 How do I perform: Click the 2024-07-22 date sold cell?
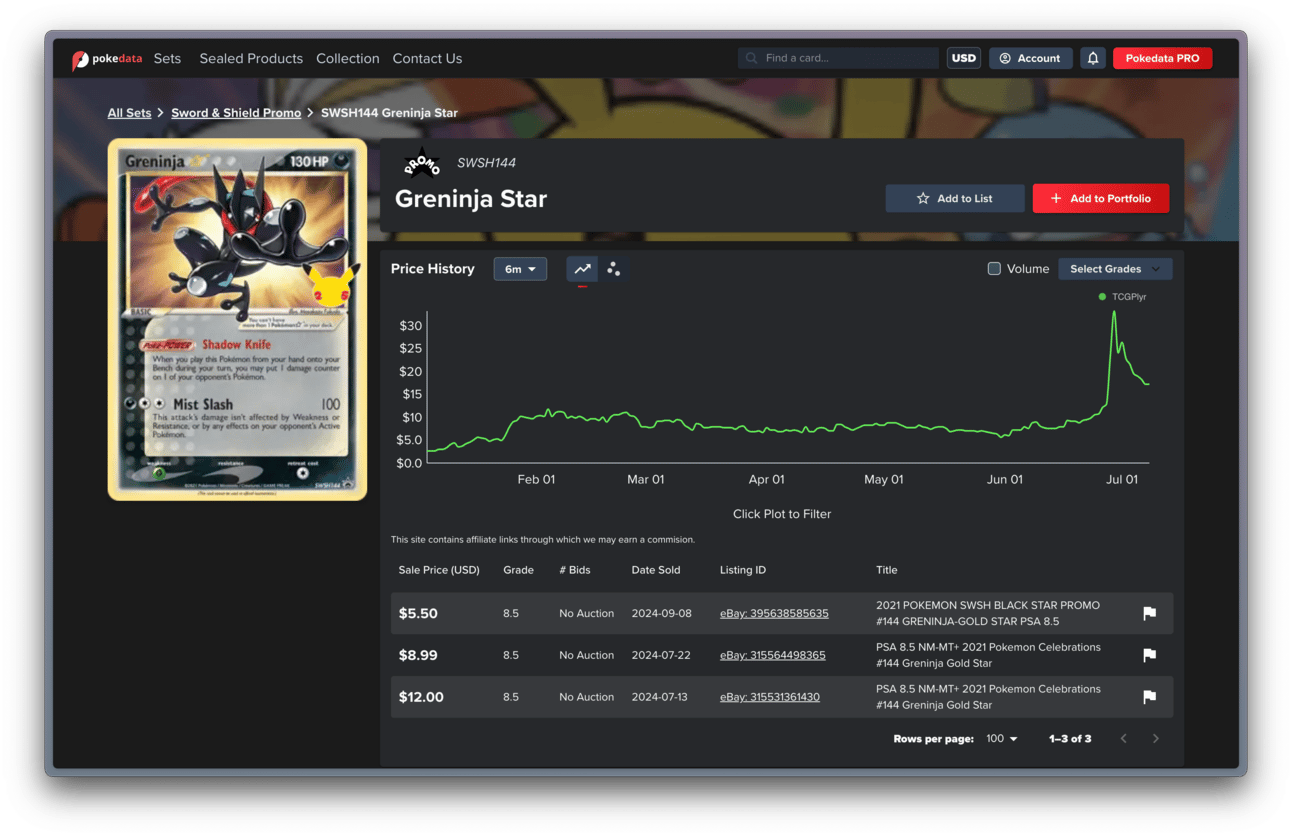(x=662, y=655)
